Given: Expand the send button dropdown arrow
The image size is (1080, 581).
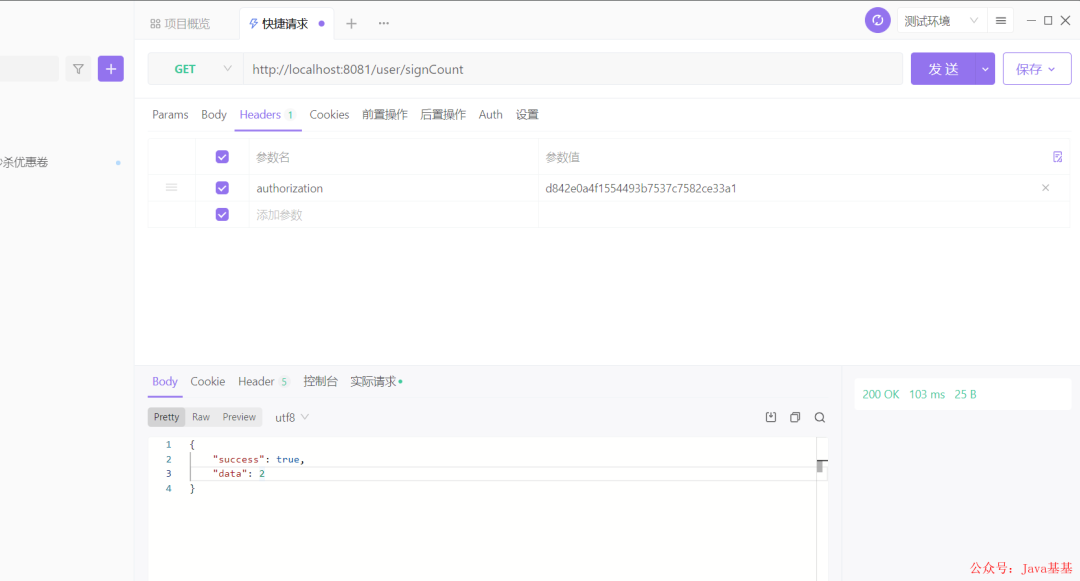Looking at the screenshot, I should (985, 69).
